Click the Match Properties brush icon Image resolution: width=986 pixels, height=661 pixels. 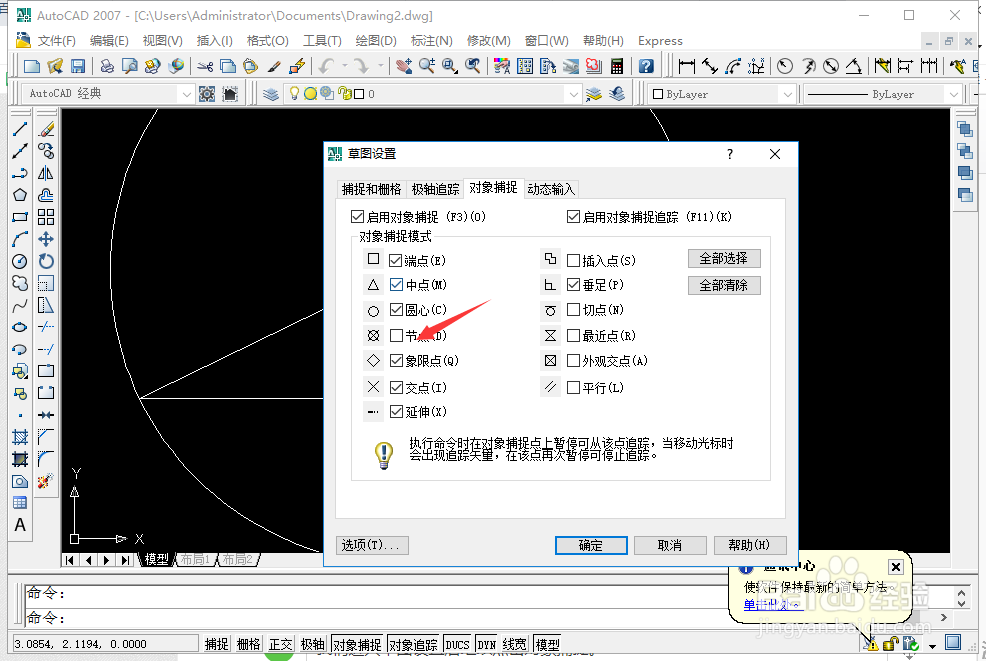click(x=274, y=66)
